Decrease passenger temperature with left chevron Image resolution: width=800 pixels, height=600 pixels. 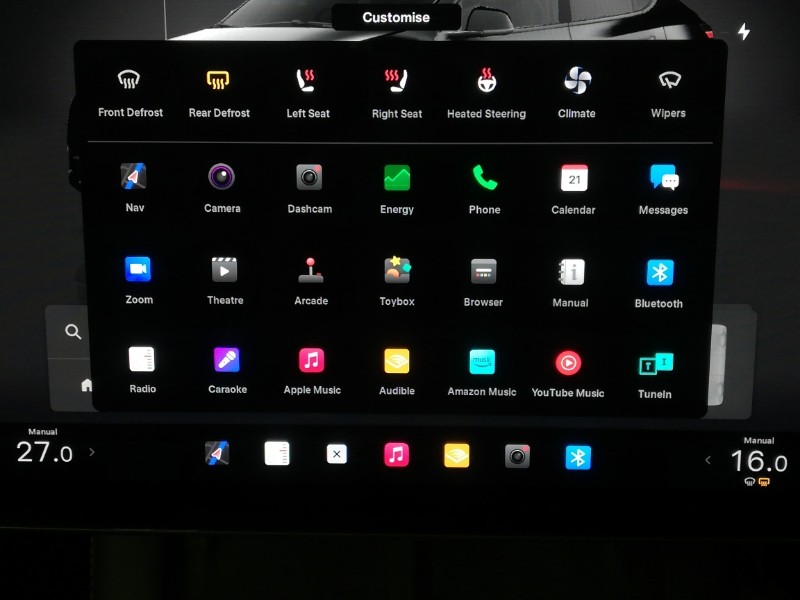[x=708, y=460]
